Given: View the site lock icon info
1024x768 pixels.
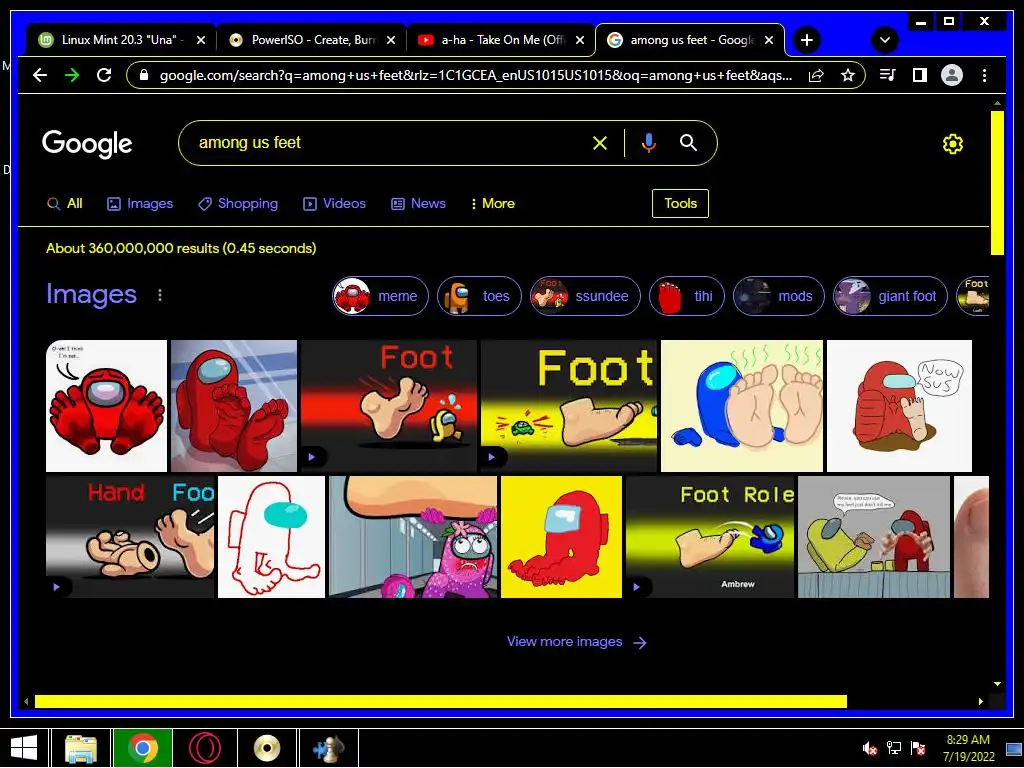Looking at the screenshot, I should click(x=144, y=75).
